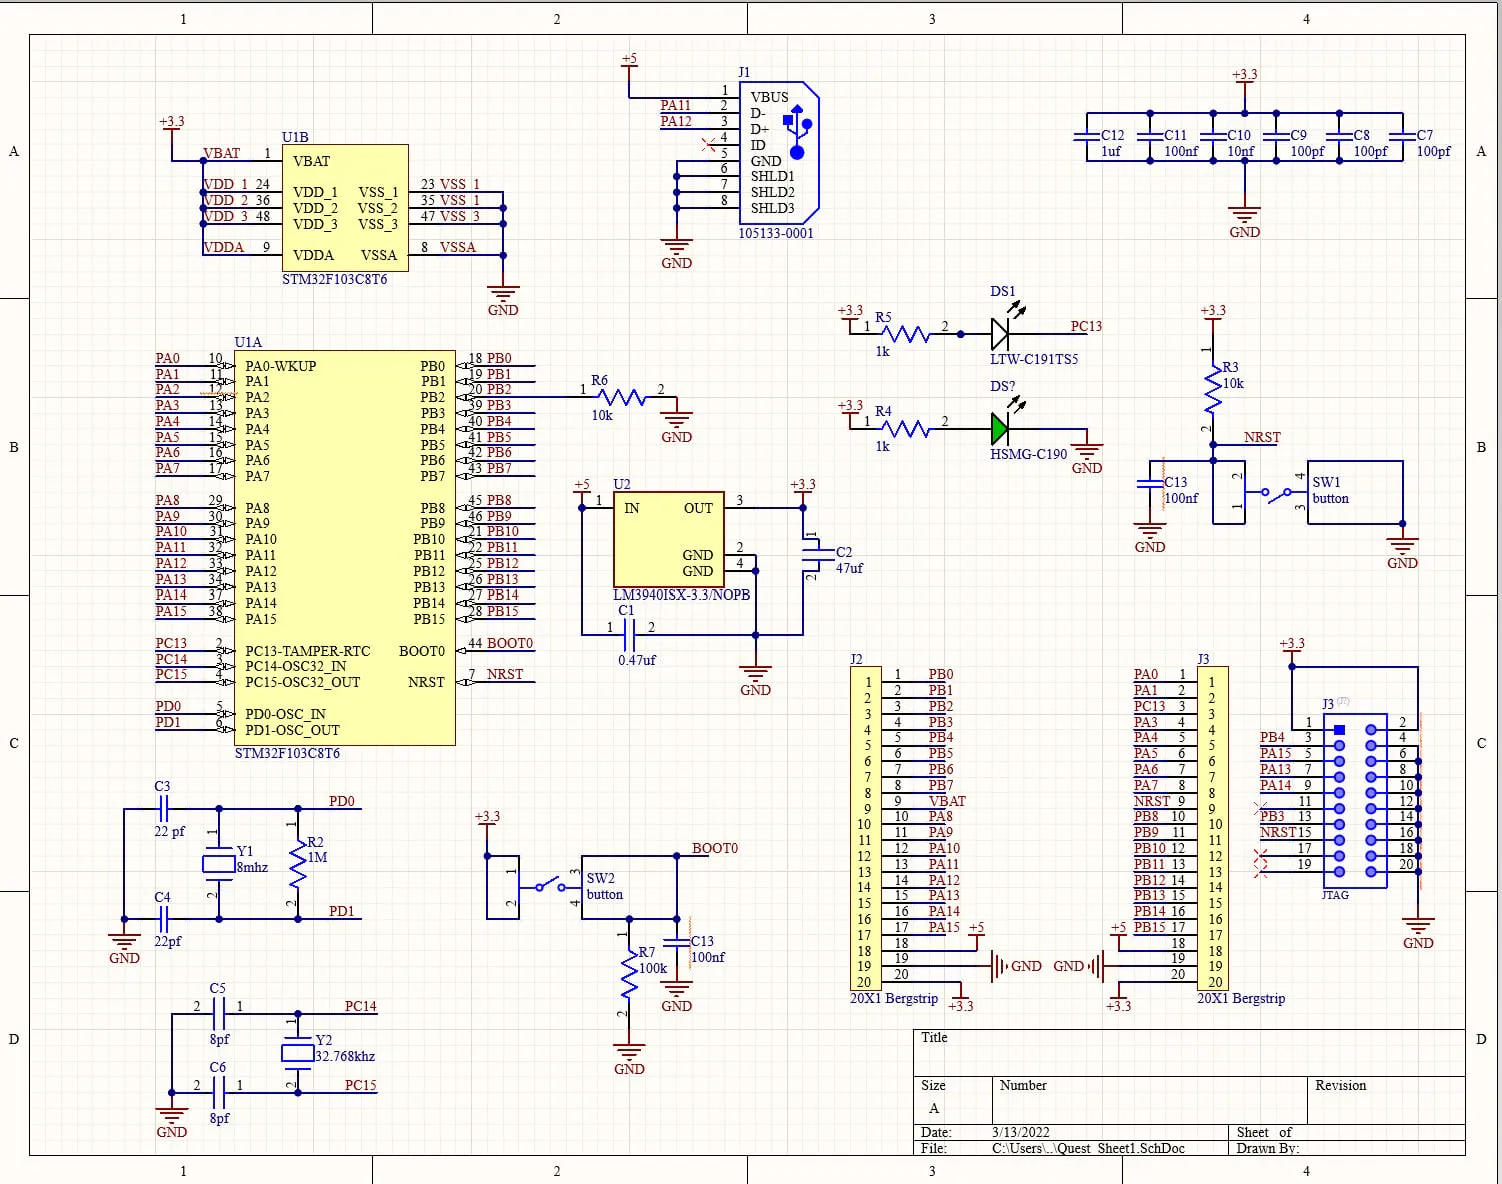Select the Y2 32.768khz crystal symbol
The height and width of the screenshot is (1184, 1502).
[297, 1052]
